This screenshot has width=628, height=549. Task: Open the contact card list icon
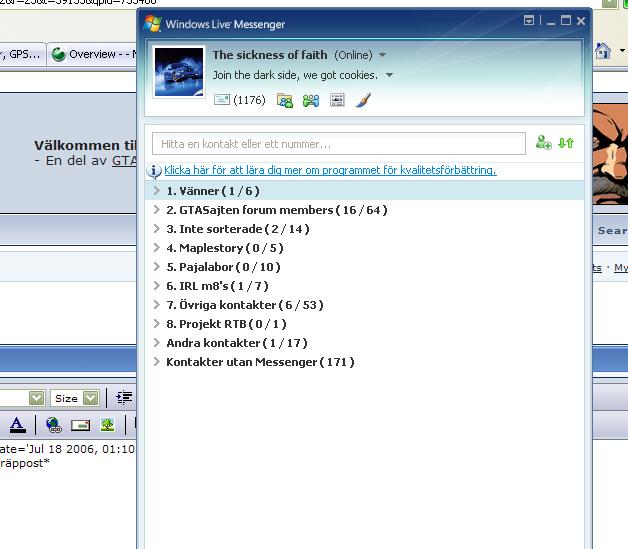(337, 100)
